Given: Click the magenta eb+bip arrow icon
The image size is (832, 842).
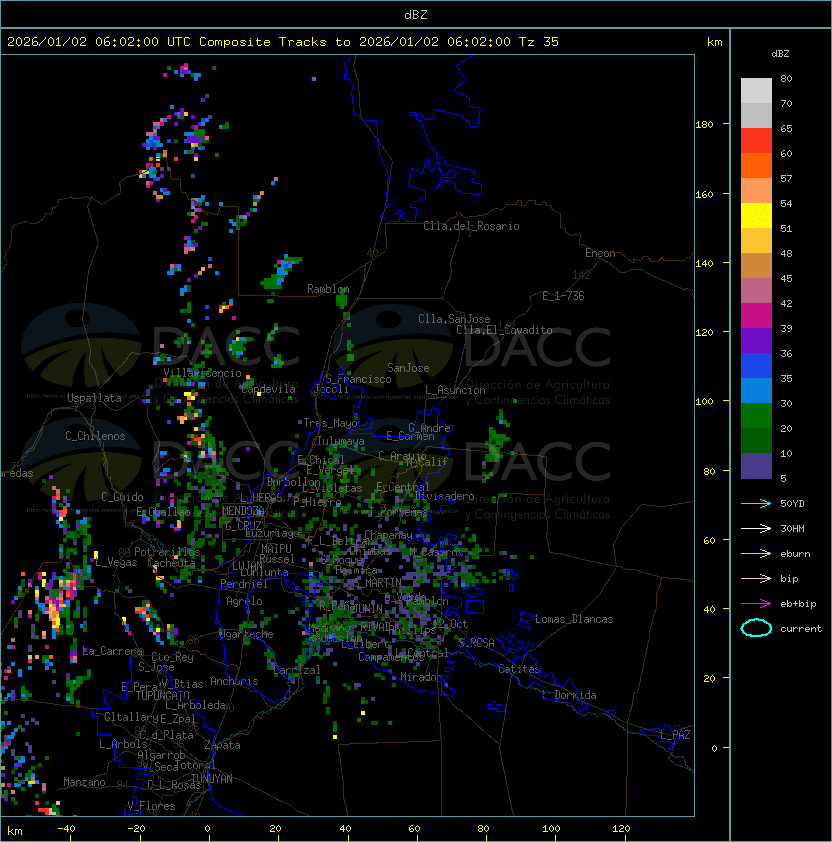Looking at the screenshot, I should point(756,603).
